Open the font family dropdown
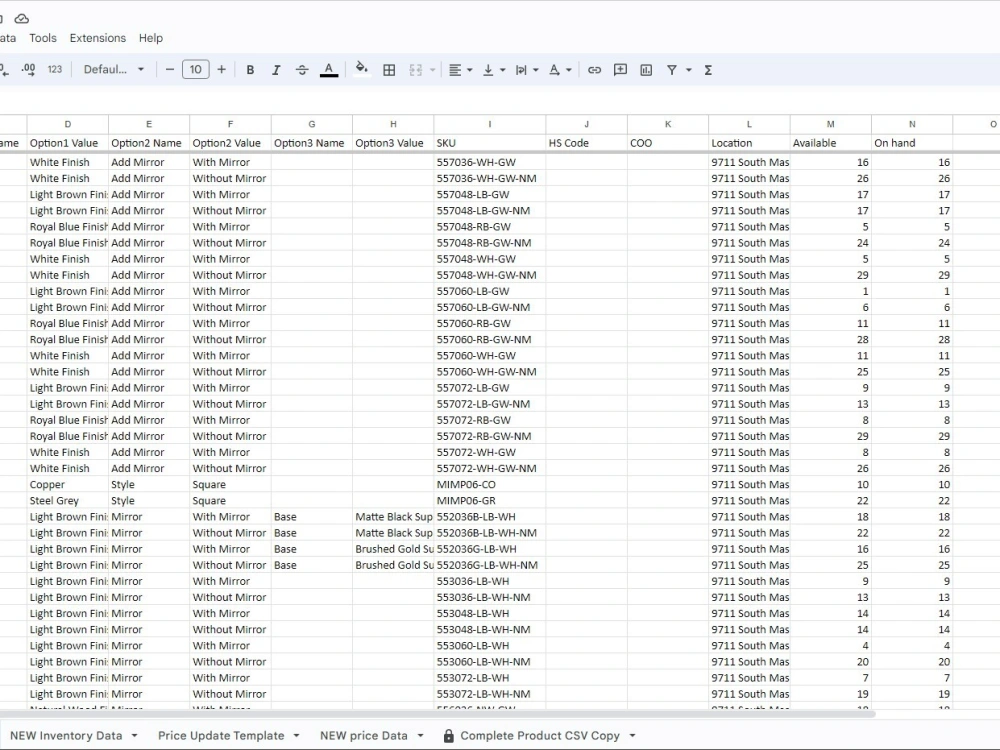Screen dimensions: 1000x750 click(114, 70)
